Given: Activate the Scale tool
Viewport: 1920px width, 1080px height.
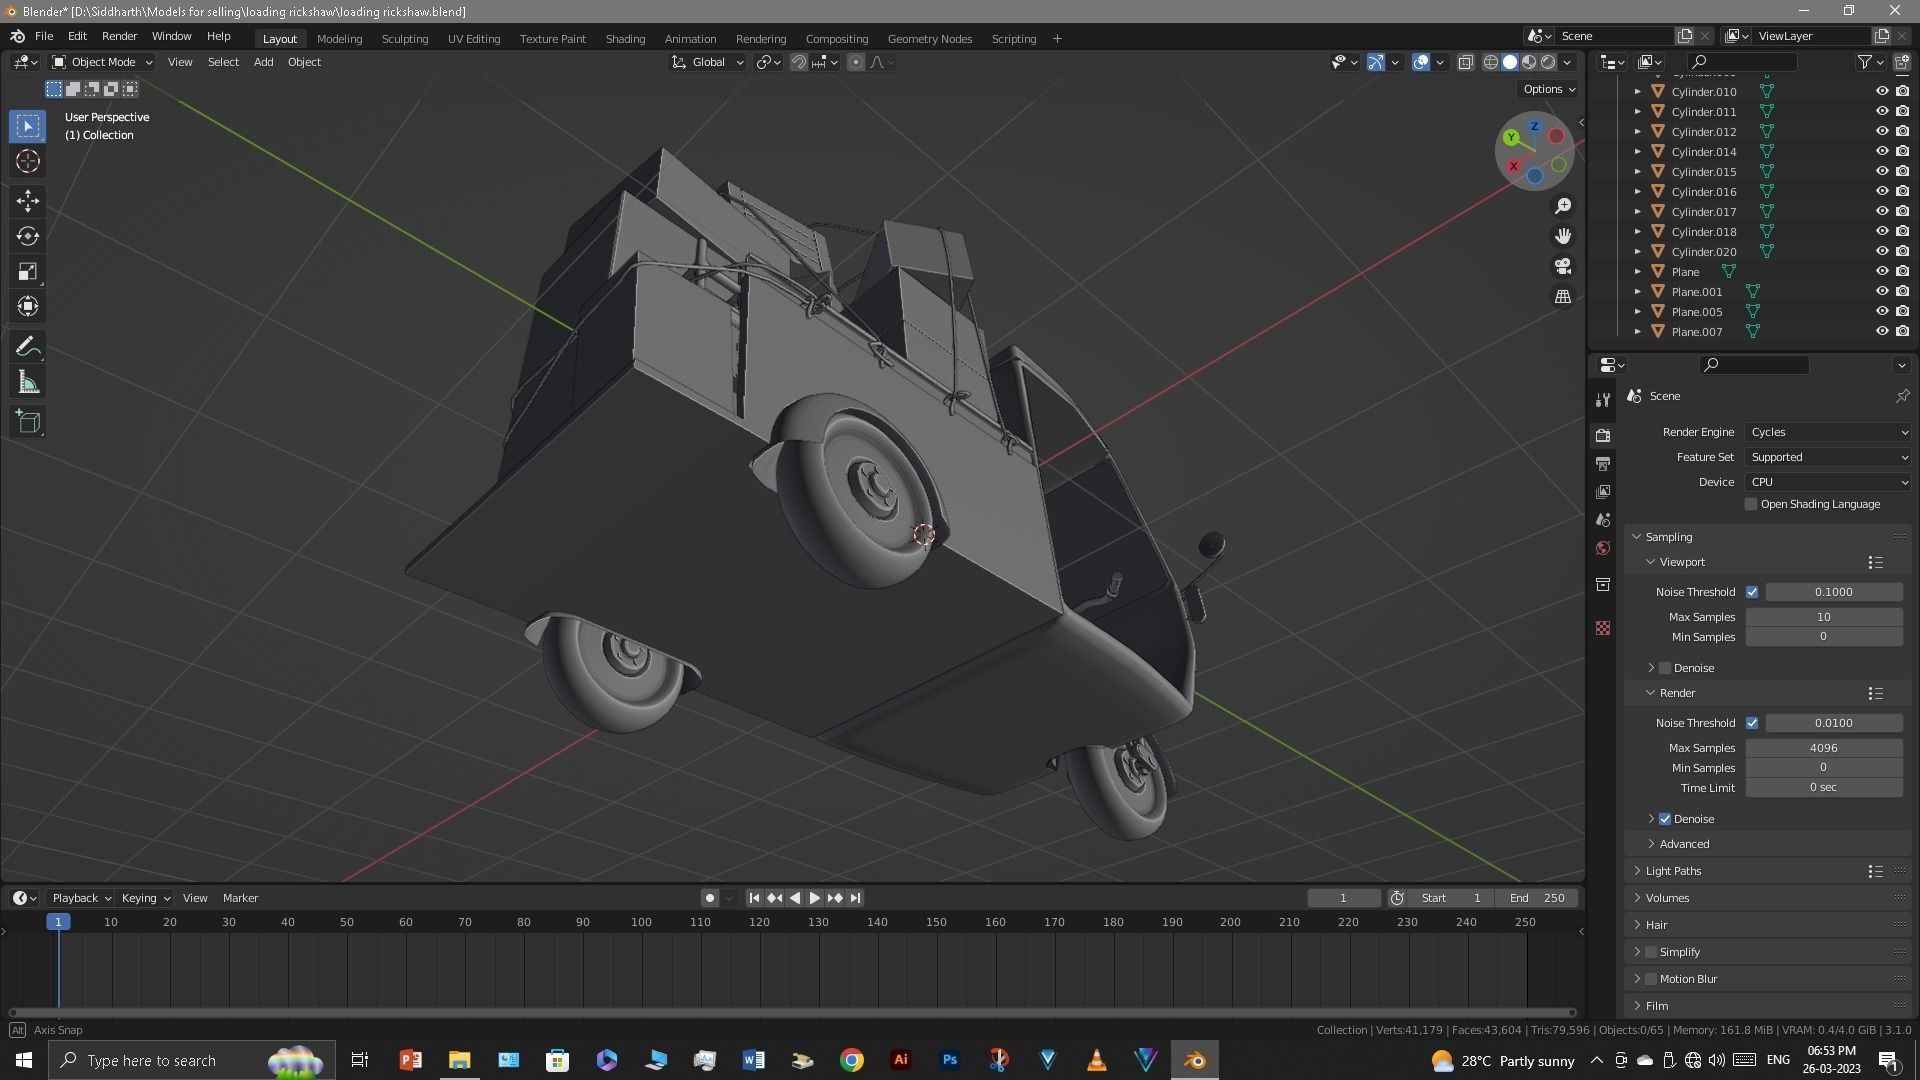Looking at the screenshot, I should [x=28, y=272].
